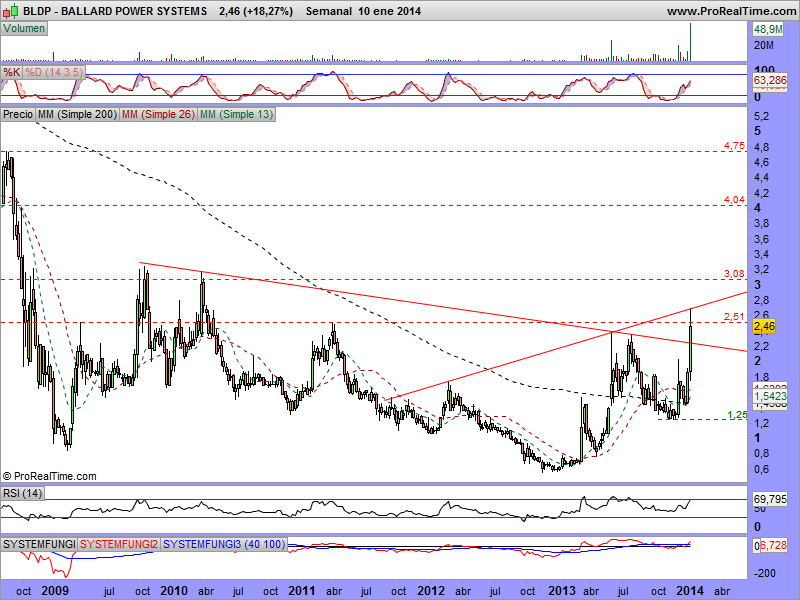Click the 3,08 resistance level label

coord(734,273)
